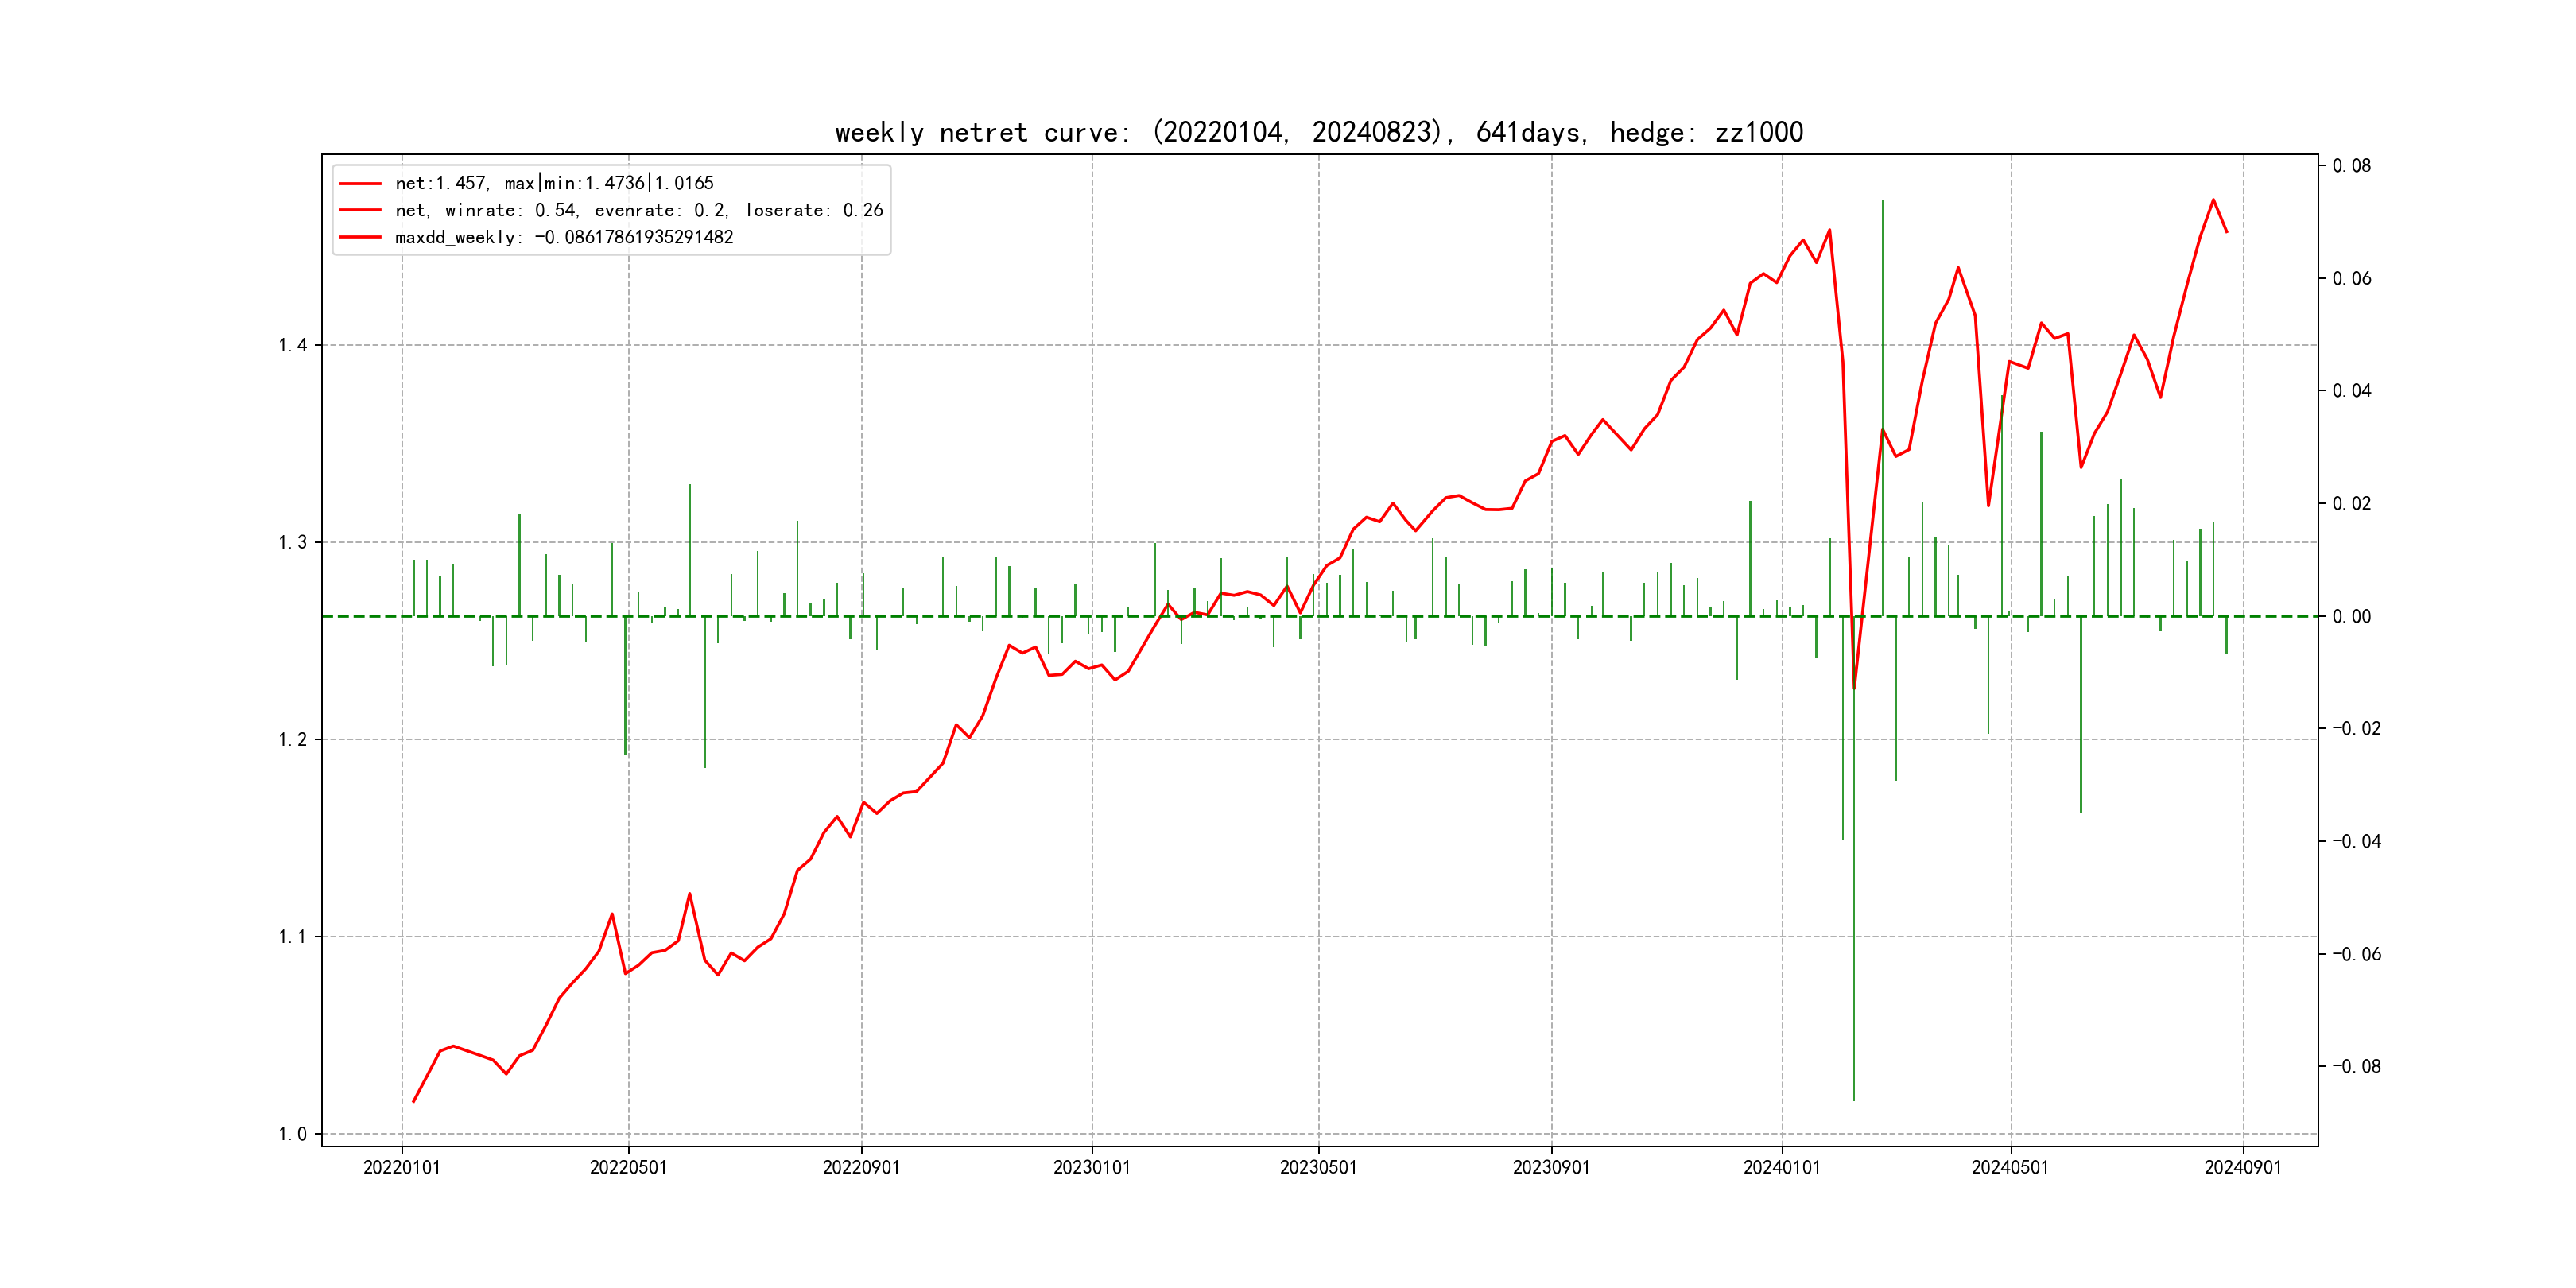Screen dimensions: 2576x1288
Task: Click the 20230101 date tick label
Action: 1091,1167
